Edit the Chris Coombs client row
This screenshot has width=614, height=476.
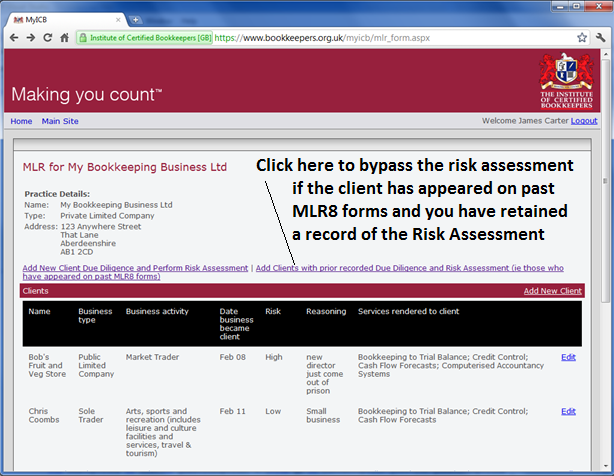(568, 411)
